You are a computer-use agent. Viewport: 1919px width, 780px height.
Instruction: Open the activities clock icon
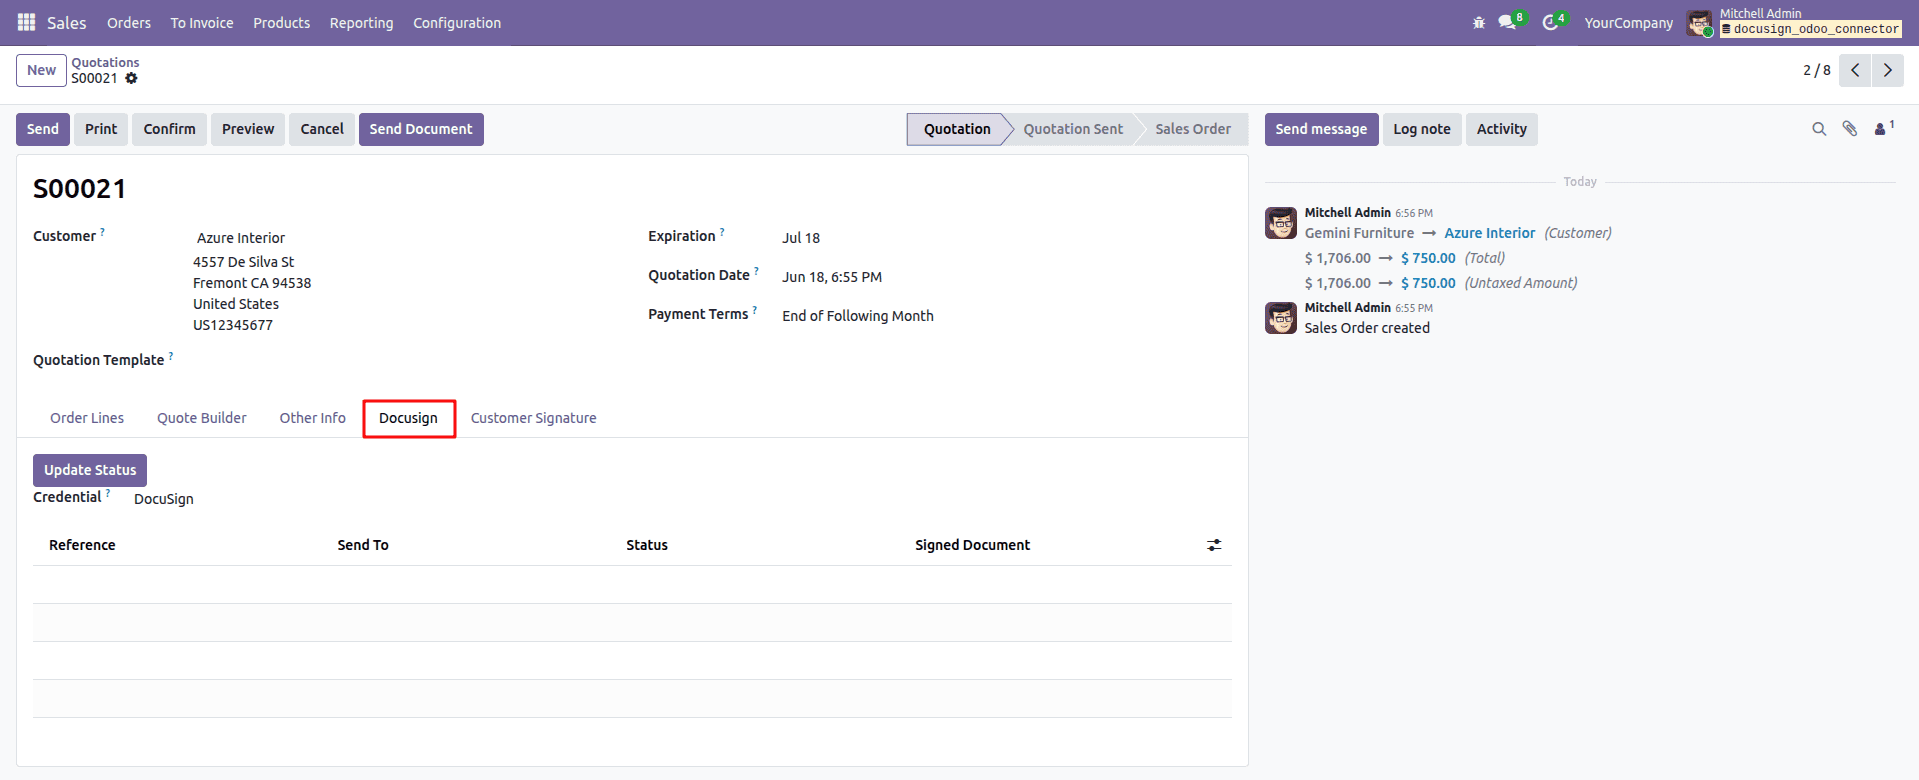point(1550,22)
